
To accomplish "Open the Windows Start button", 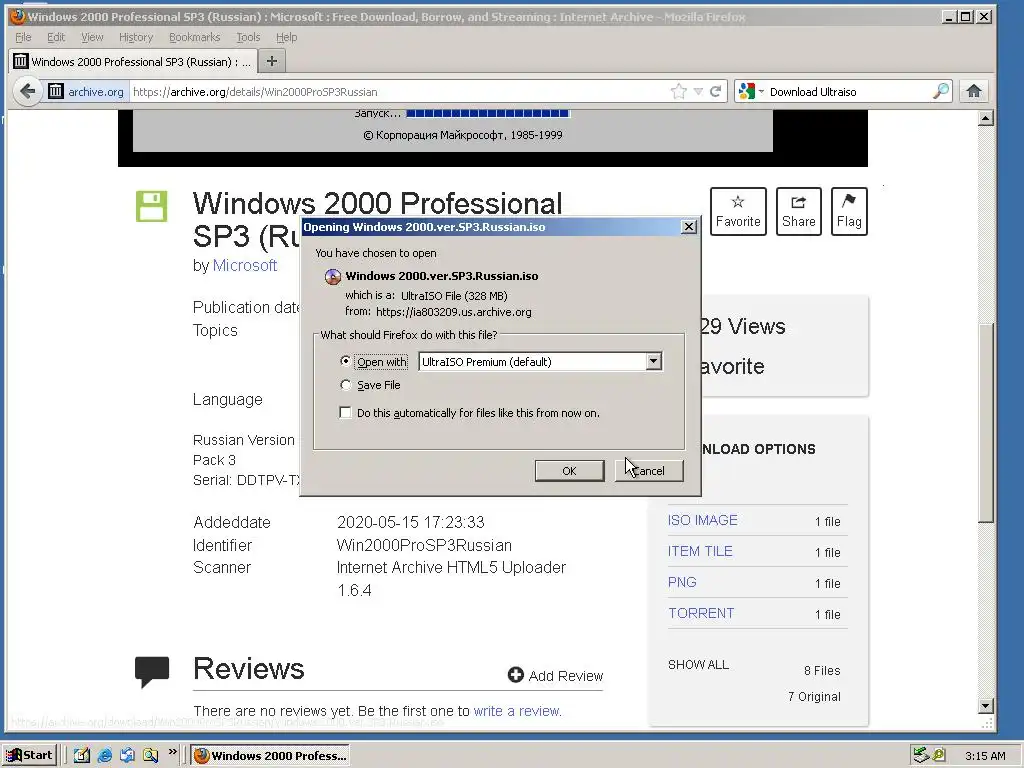I will [29, 756].
